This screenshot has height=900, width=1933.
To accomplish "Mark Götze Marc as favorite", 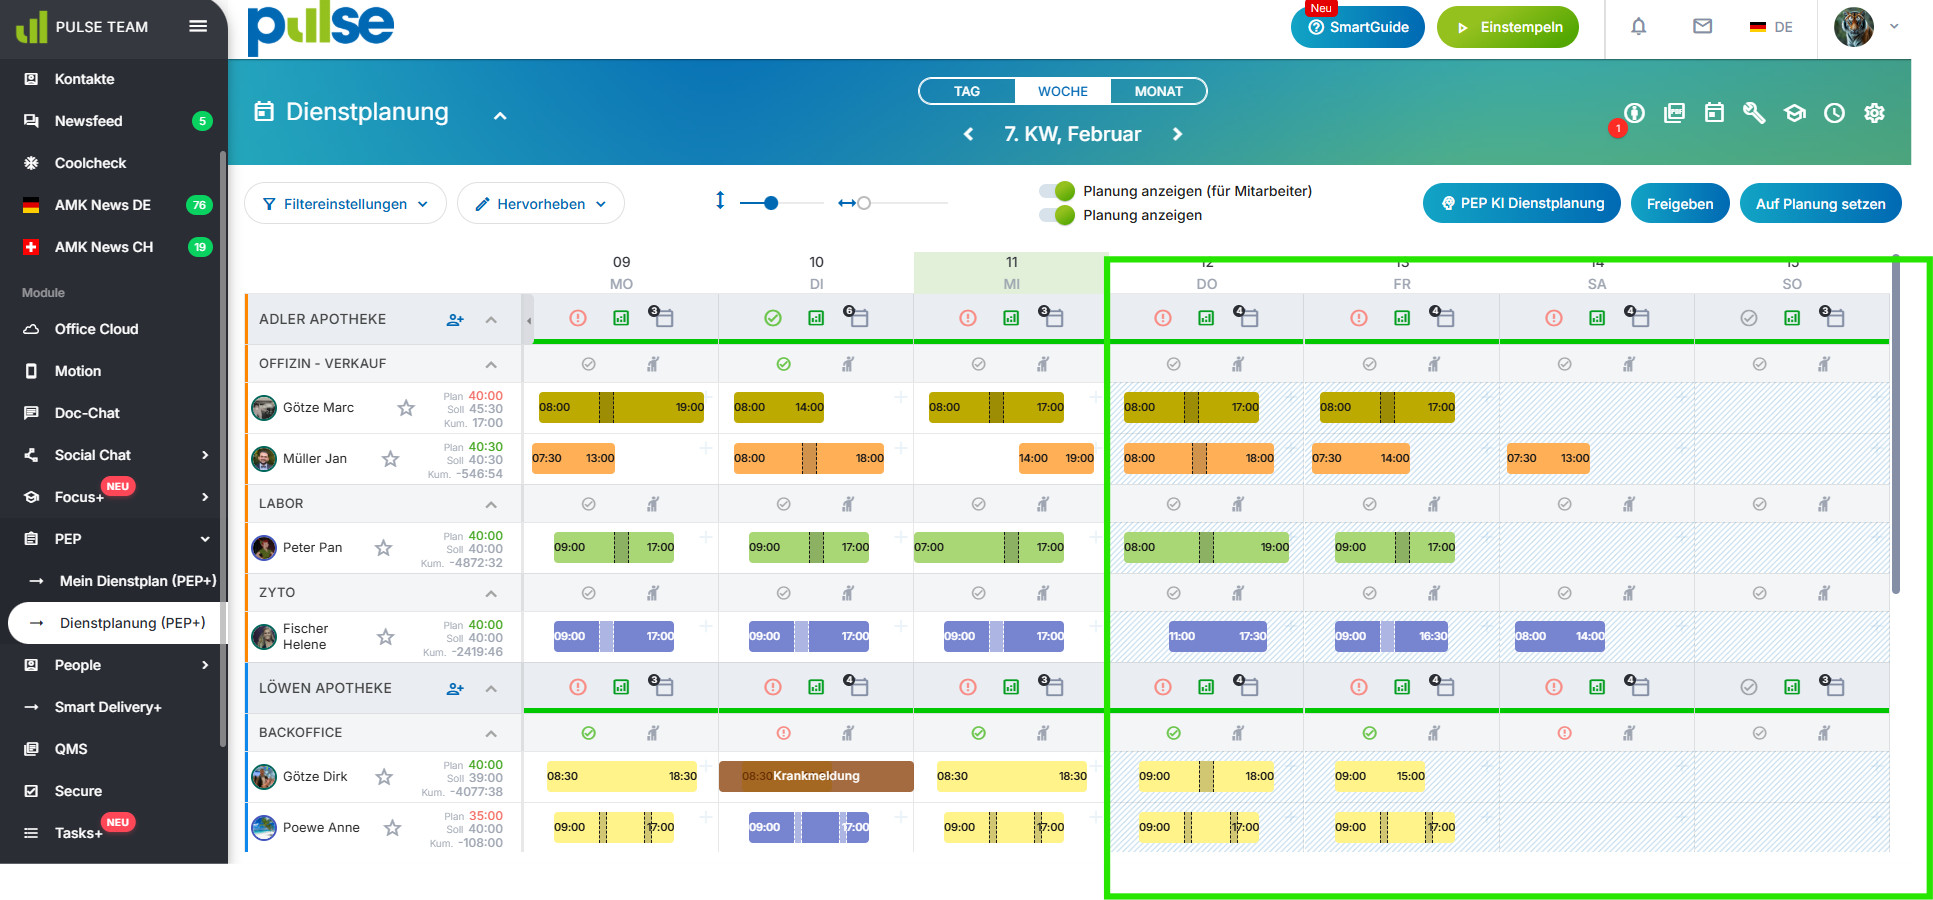I will (x=406, y=408).
